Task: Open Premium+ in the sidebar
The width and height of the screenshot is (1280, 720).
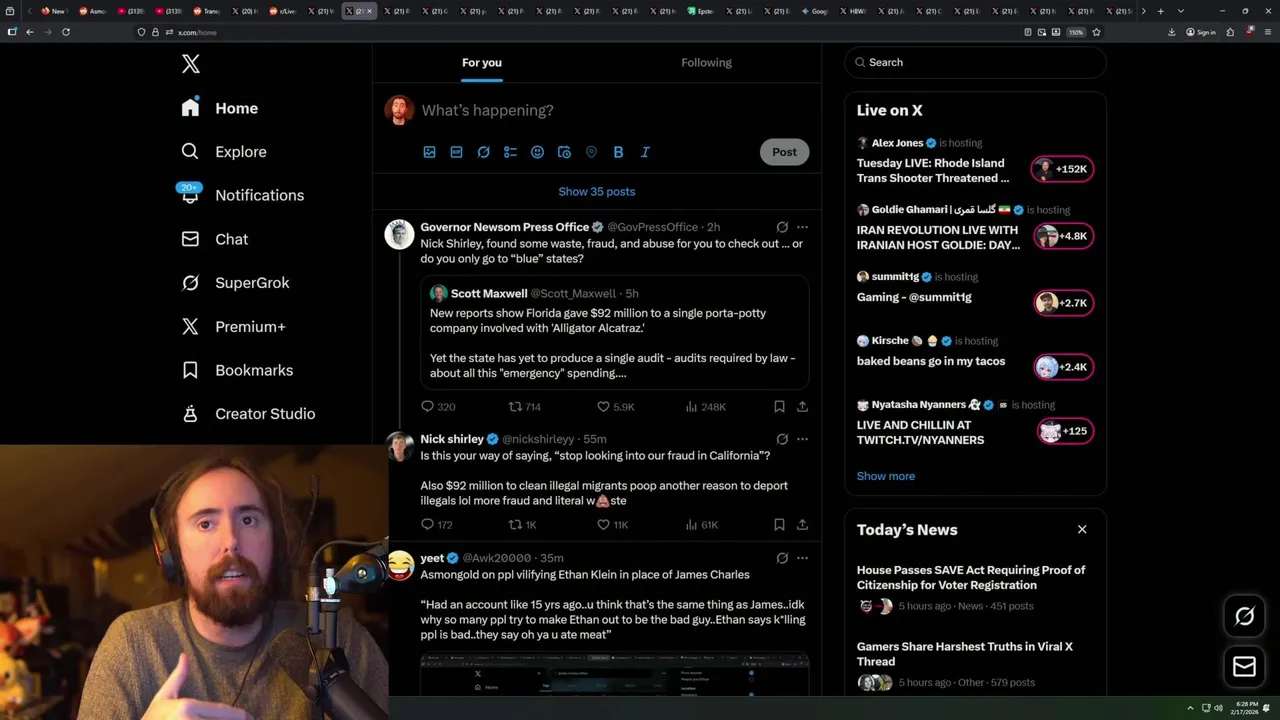Action: [233, 326]
